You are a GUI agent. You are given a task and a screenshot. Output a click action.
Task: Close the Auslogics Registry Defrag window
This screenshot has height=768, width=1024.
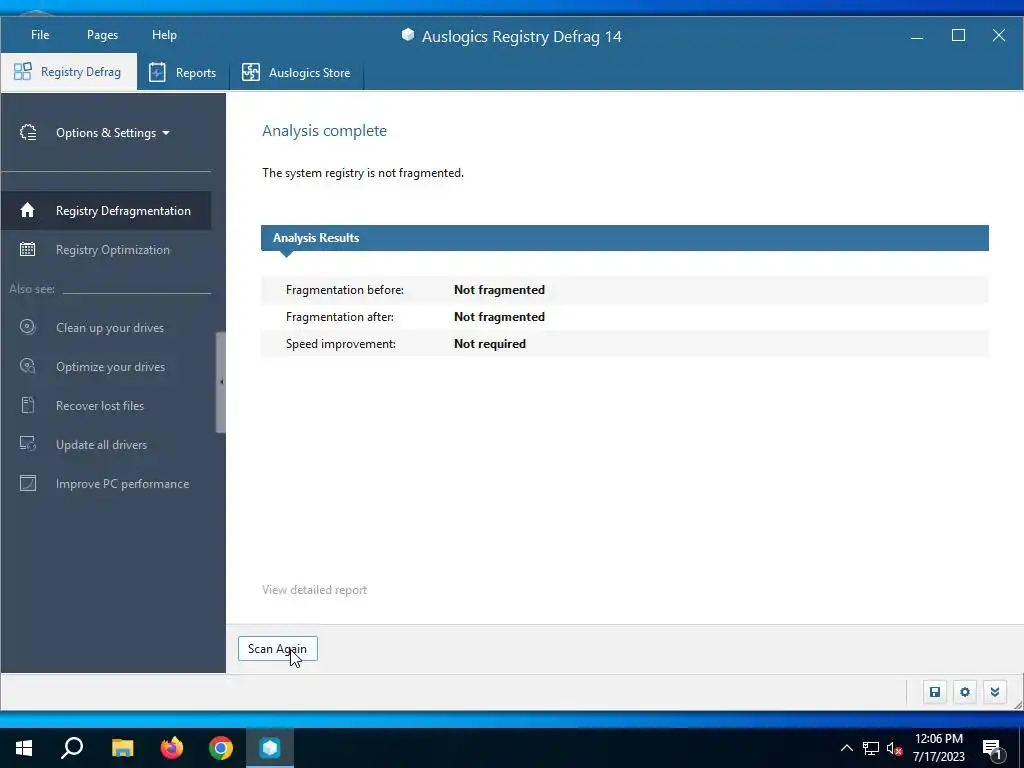(999, 35)
